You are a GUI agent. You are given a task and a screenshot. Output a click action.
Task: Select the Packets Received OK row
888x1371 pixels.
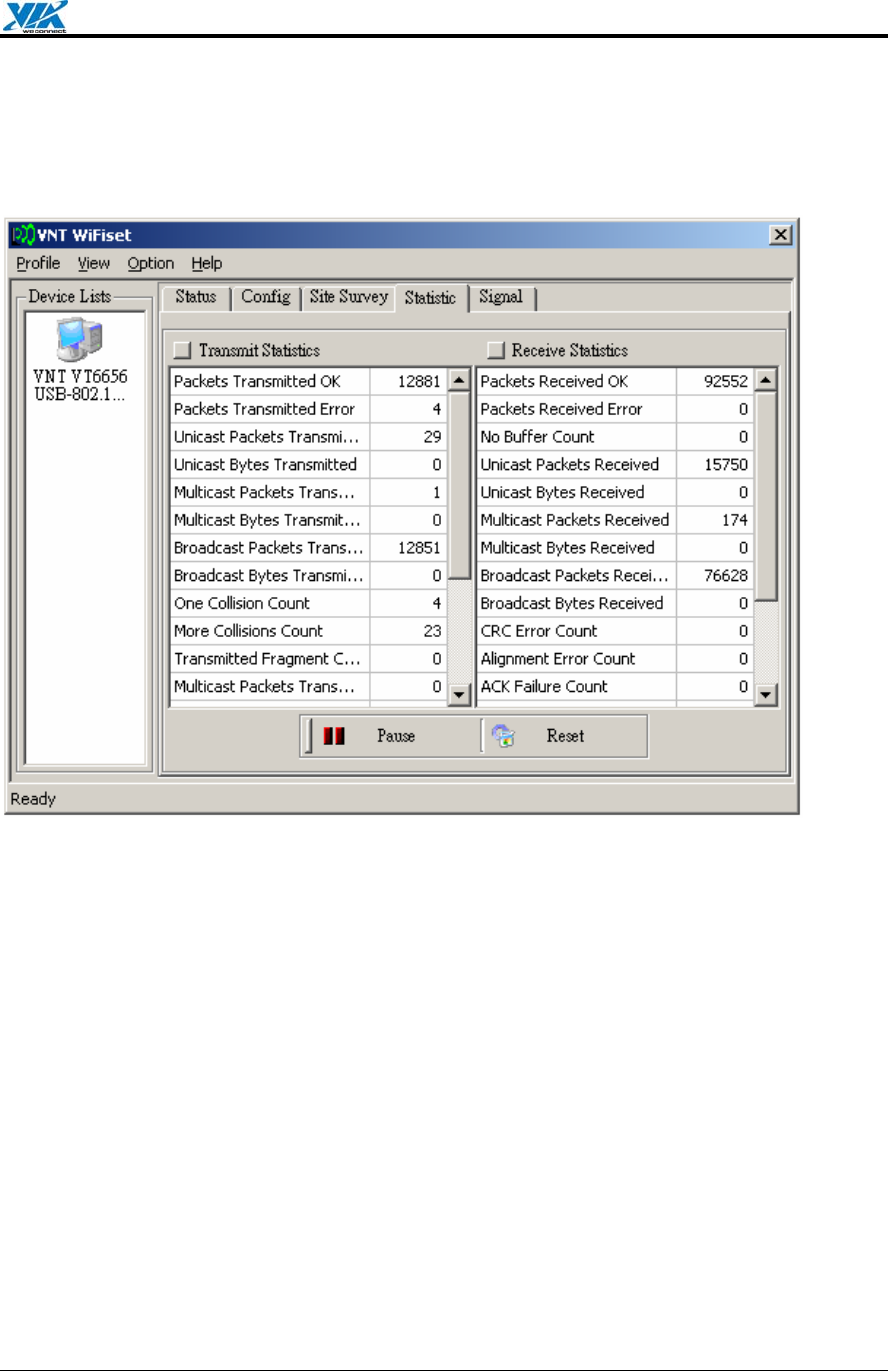point(616,381)
